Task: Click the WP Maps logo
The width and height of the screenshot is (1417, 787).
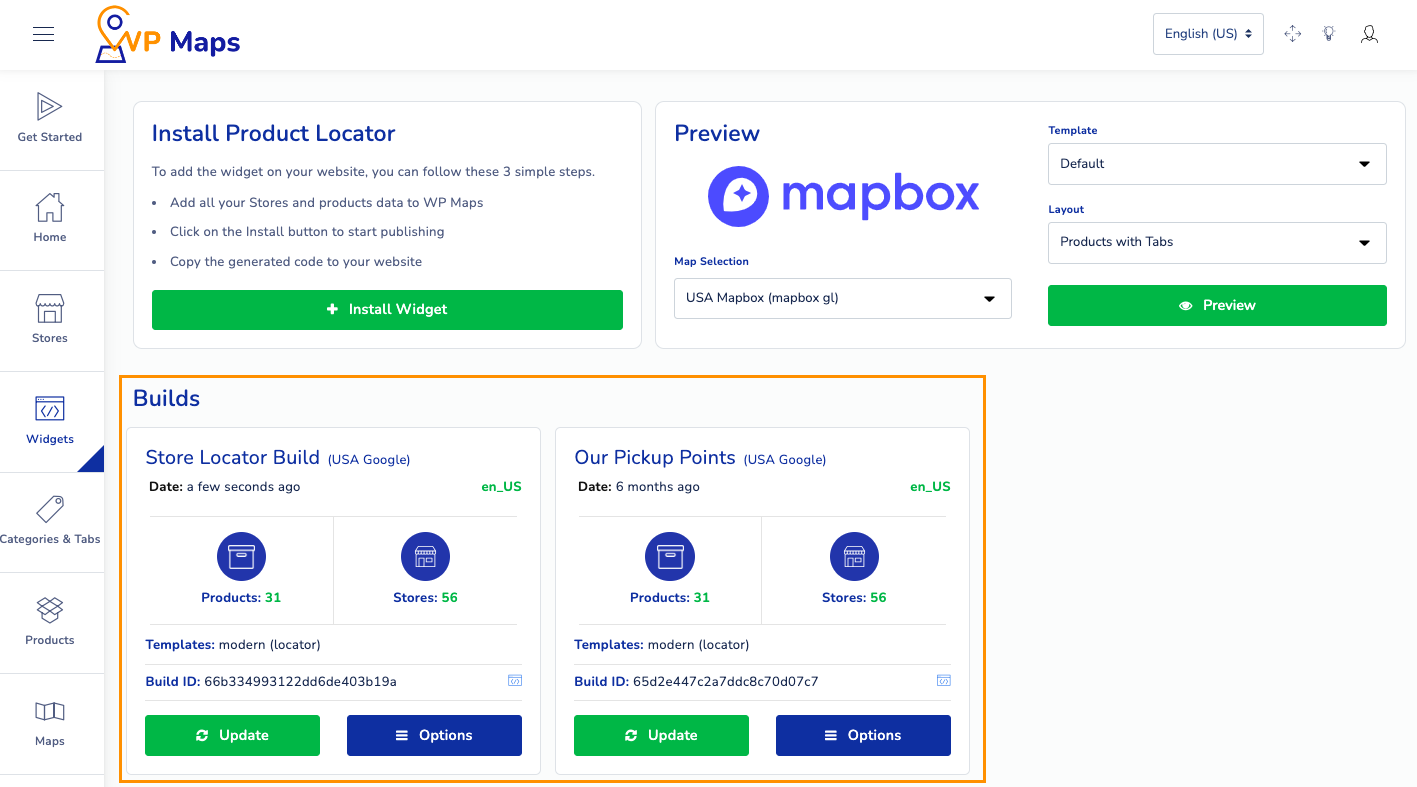Action: [167, 35]
